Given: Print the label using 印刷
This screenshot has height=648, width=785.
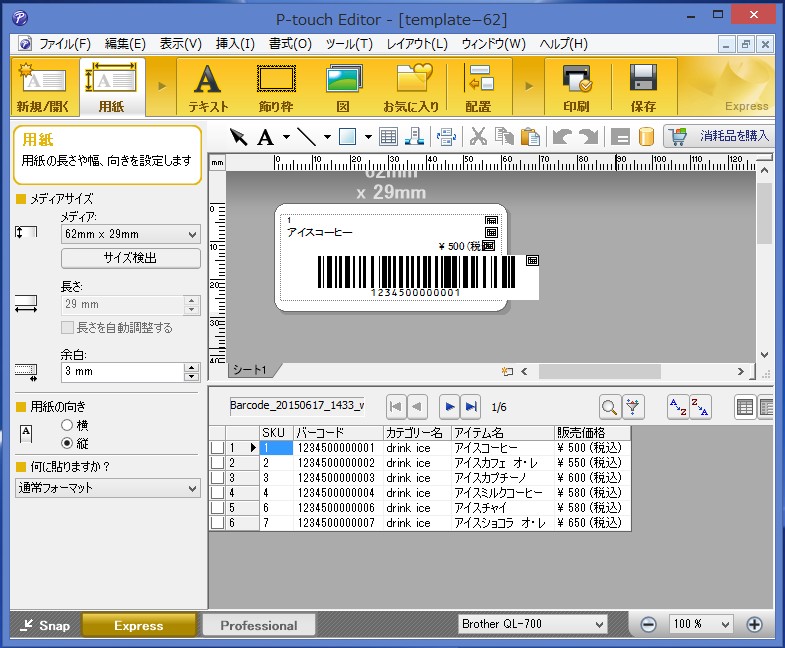Looking at the screenshot, I should 577,88.
